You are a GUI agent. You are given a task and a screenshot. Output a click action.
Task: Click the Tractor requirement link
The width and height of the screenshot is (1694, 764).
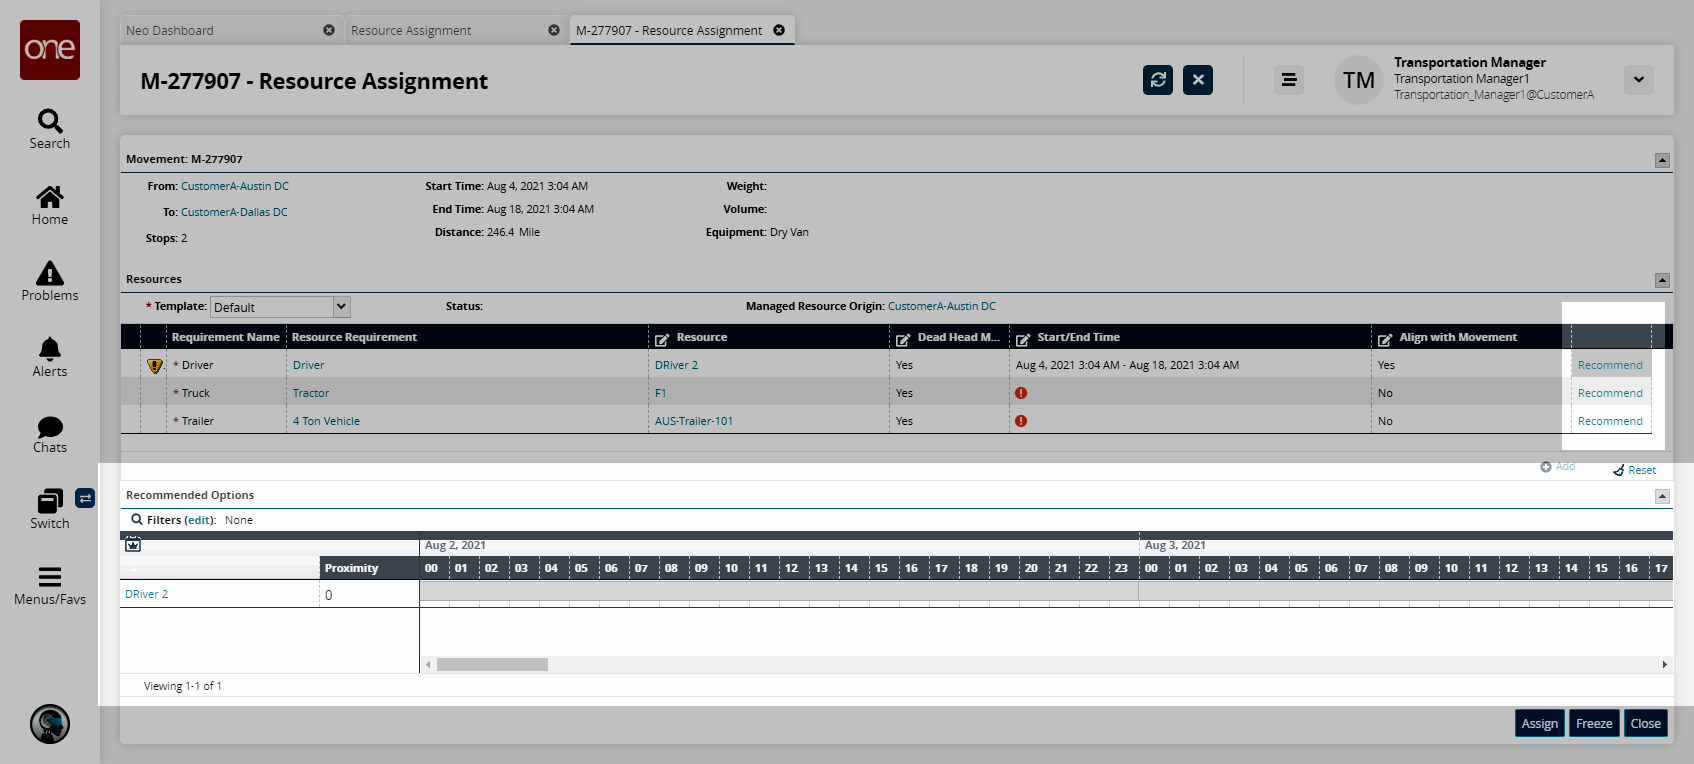(311, 393)
